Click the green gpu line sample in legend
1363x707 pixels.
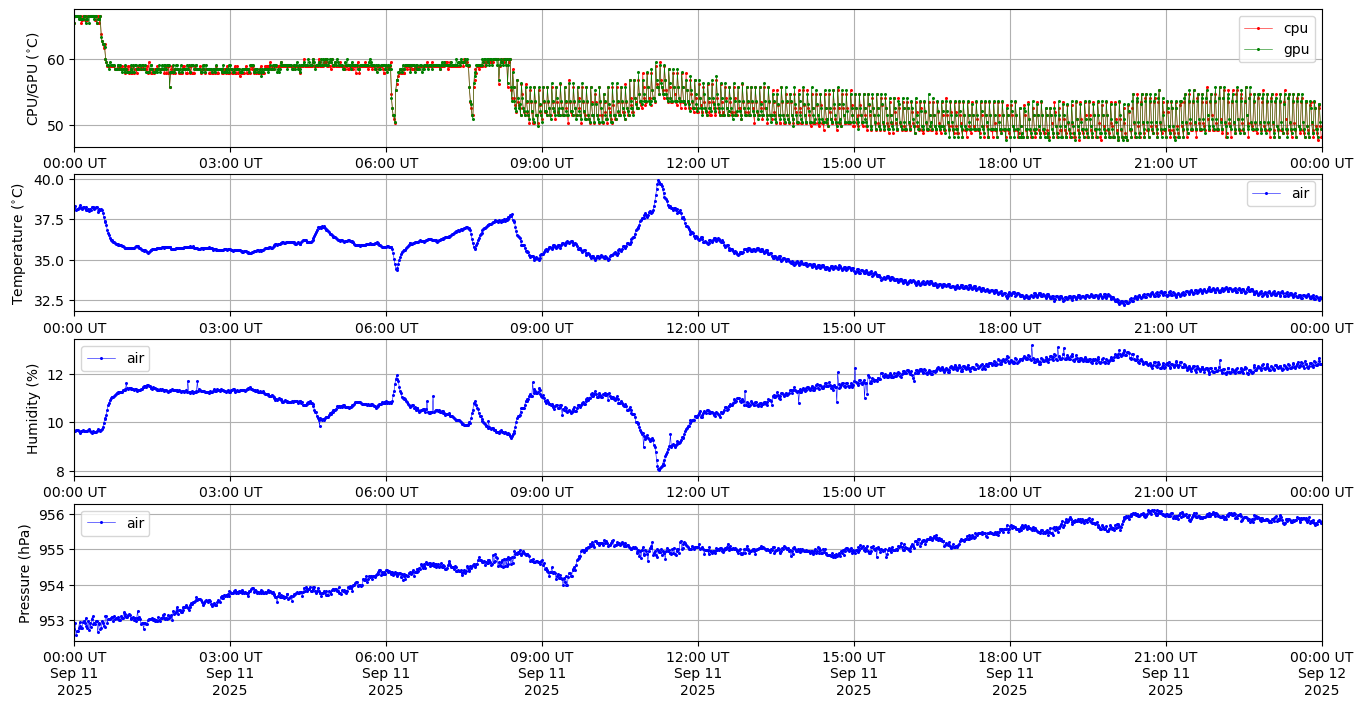click(1259, 48)
